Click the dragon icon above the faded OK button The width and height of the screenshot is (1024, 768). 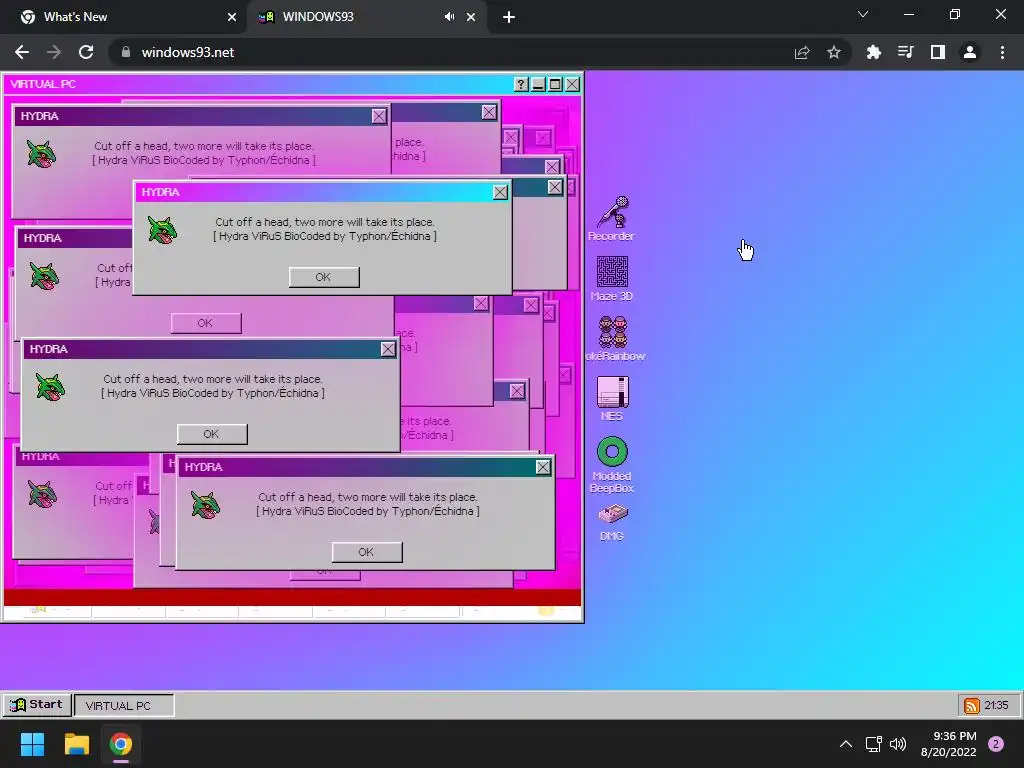coord(44,276)
